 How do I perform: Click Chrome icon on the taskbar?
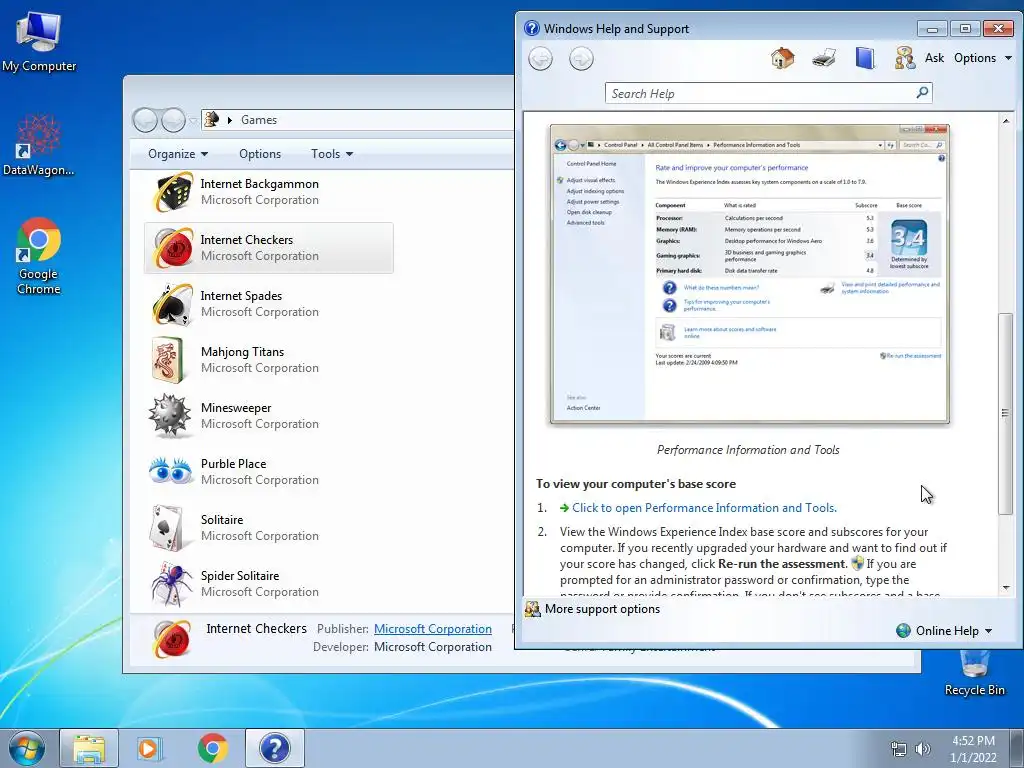click(212, 748)
